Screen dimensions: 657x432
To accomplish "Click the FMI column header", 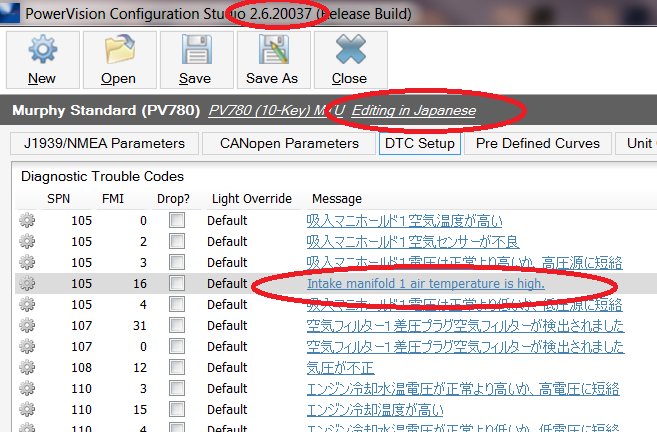I will [x=113, y=199].
